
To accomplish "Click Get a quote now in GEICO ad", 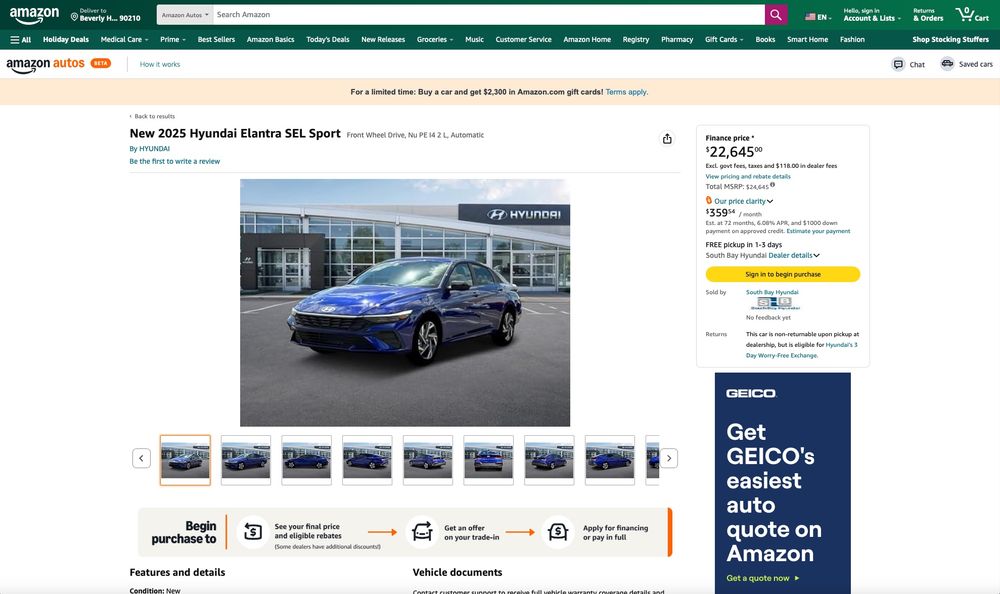I will click(762, 578).
